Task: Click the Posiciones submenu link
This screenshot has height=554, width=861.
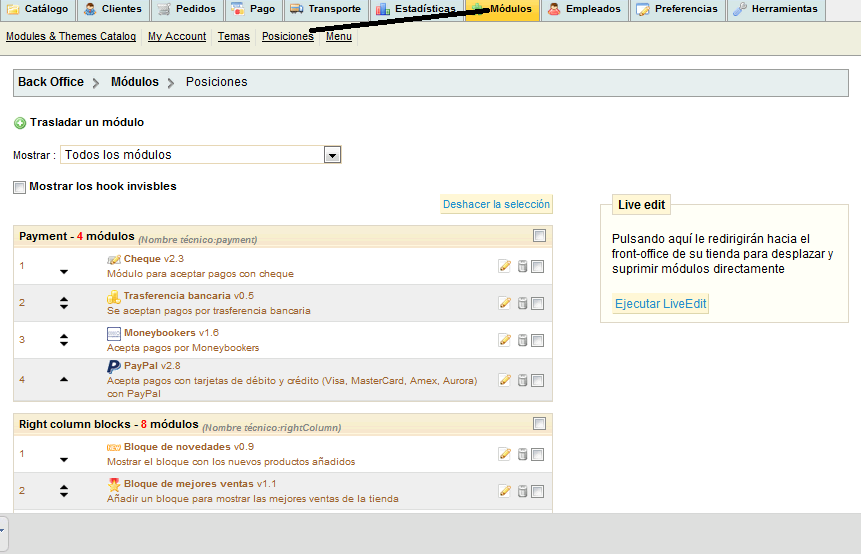Action: 288,36
